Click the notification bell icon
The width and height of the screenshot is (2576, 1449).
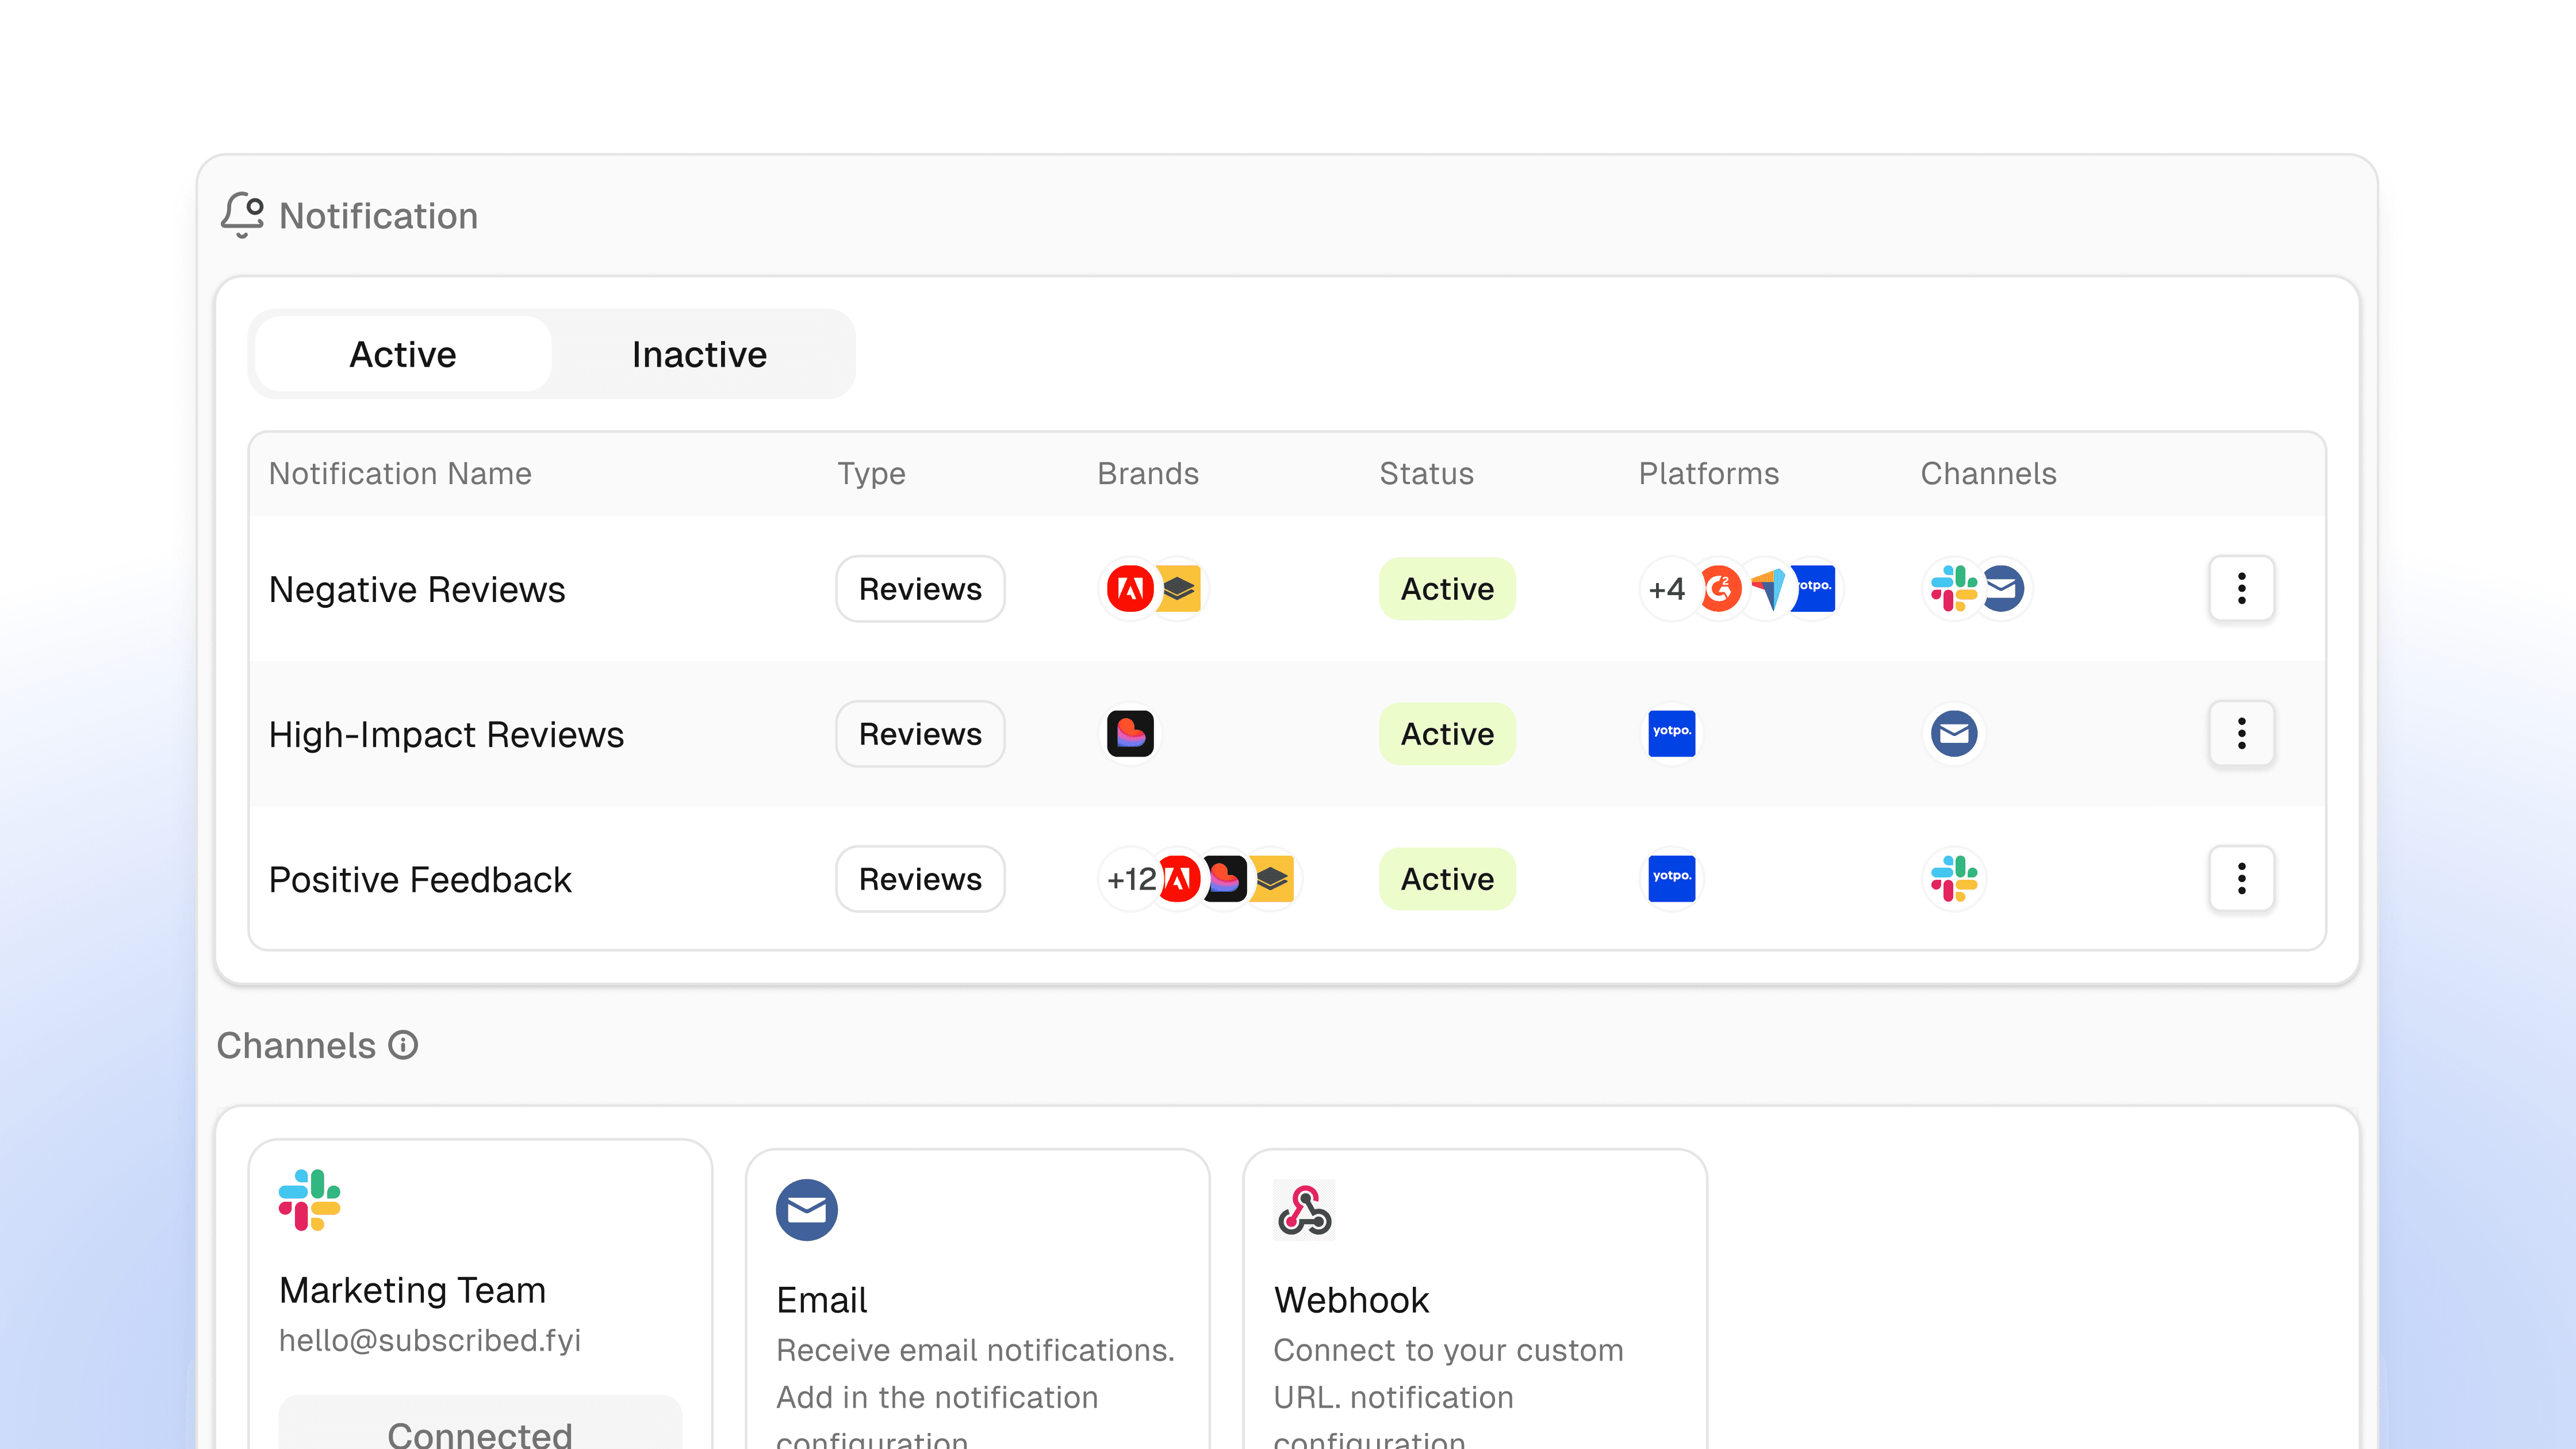tap(242, 214)
